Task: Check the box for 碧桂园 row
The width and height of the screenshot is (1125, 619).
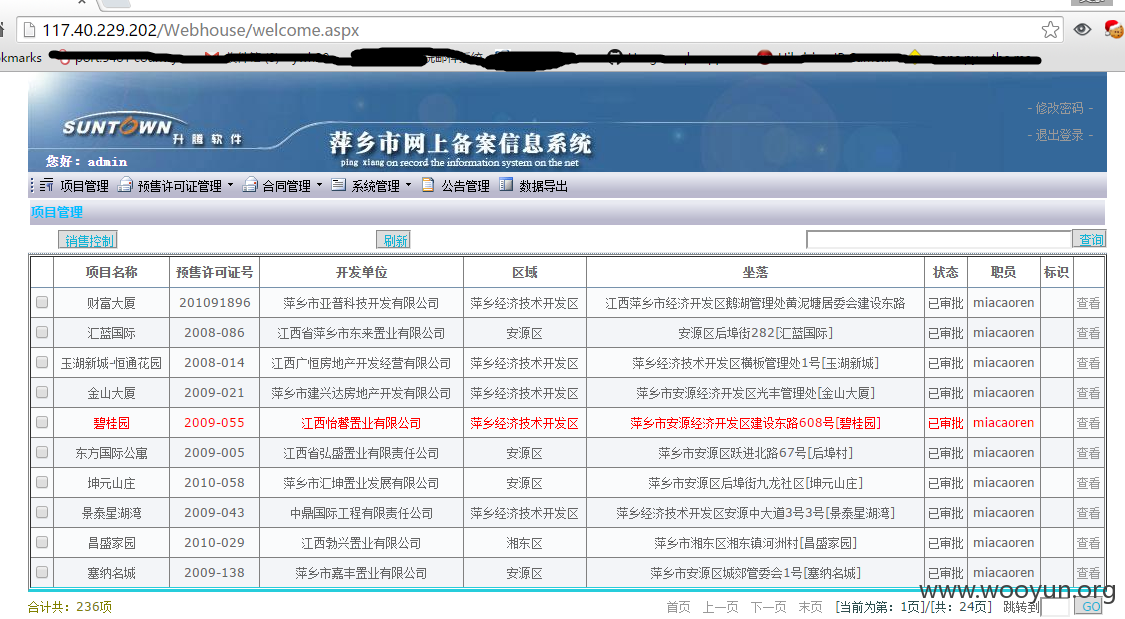Action: point(42,422)
